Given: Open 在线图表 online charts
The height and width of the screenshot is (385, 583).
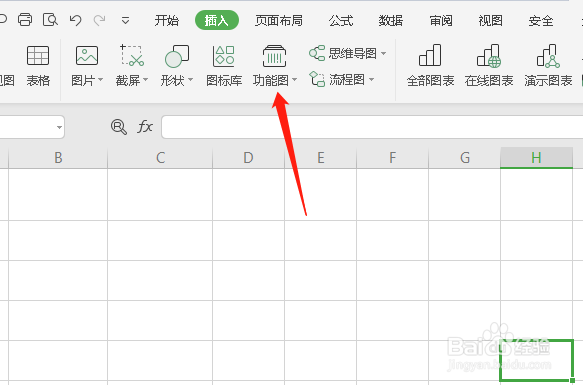Looking at the screenshot, I should [x=489, y=66].
